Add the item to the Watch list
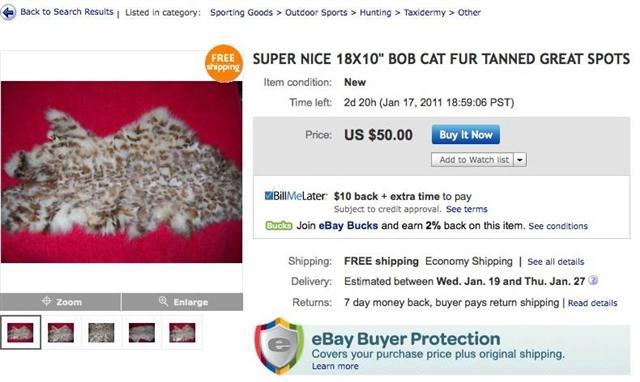The width and height of the screenshot is (640, 382). 473,160
